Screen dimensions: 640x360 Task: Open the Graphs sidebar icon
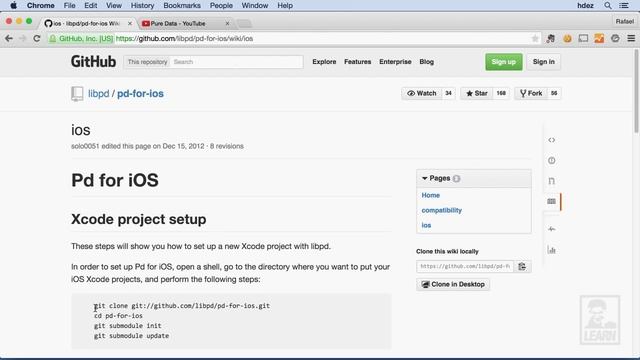point(551,250)
